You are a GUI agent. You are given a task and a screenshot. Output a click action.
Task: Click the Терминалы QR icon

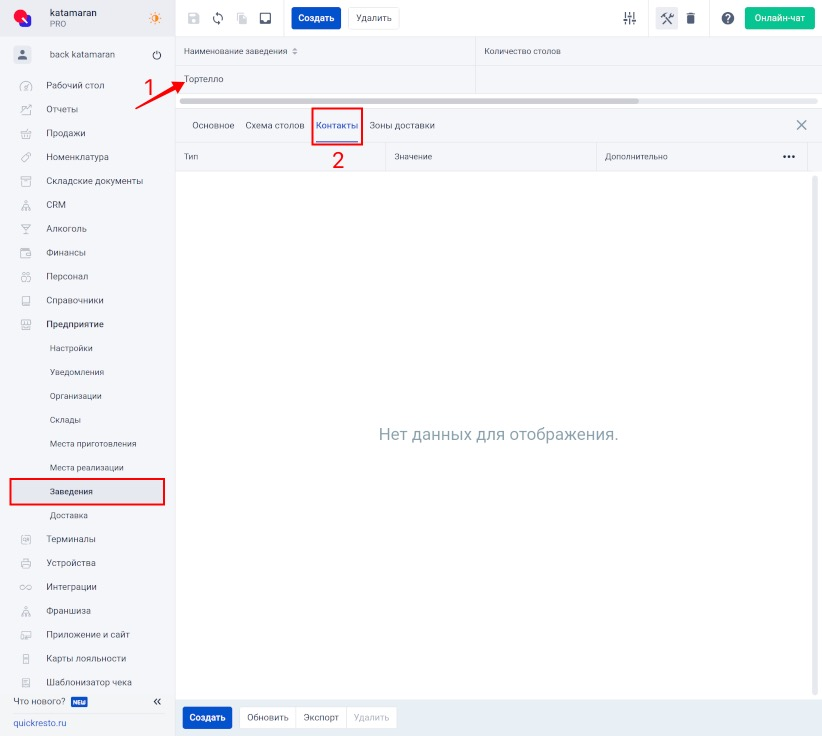pos(26,539)
